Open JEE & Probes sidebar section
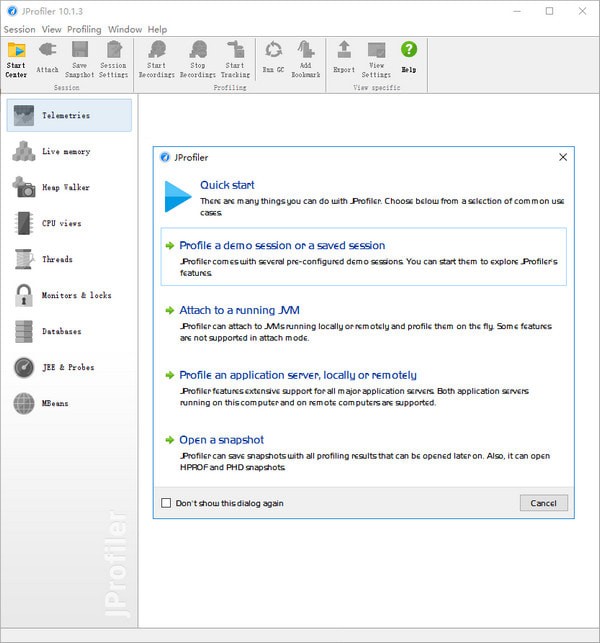This screenshot has height=643, width=600. [x=69, y=367]
